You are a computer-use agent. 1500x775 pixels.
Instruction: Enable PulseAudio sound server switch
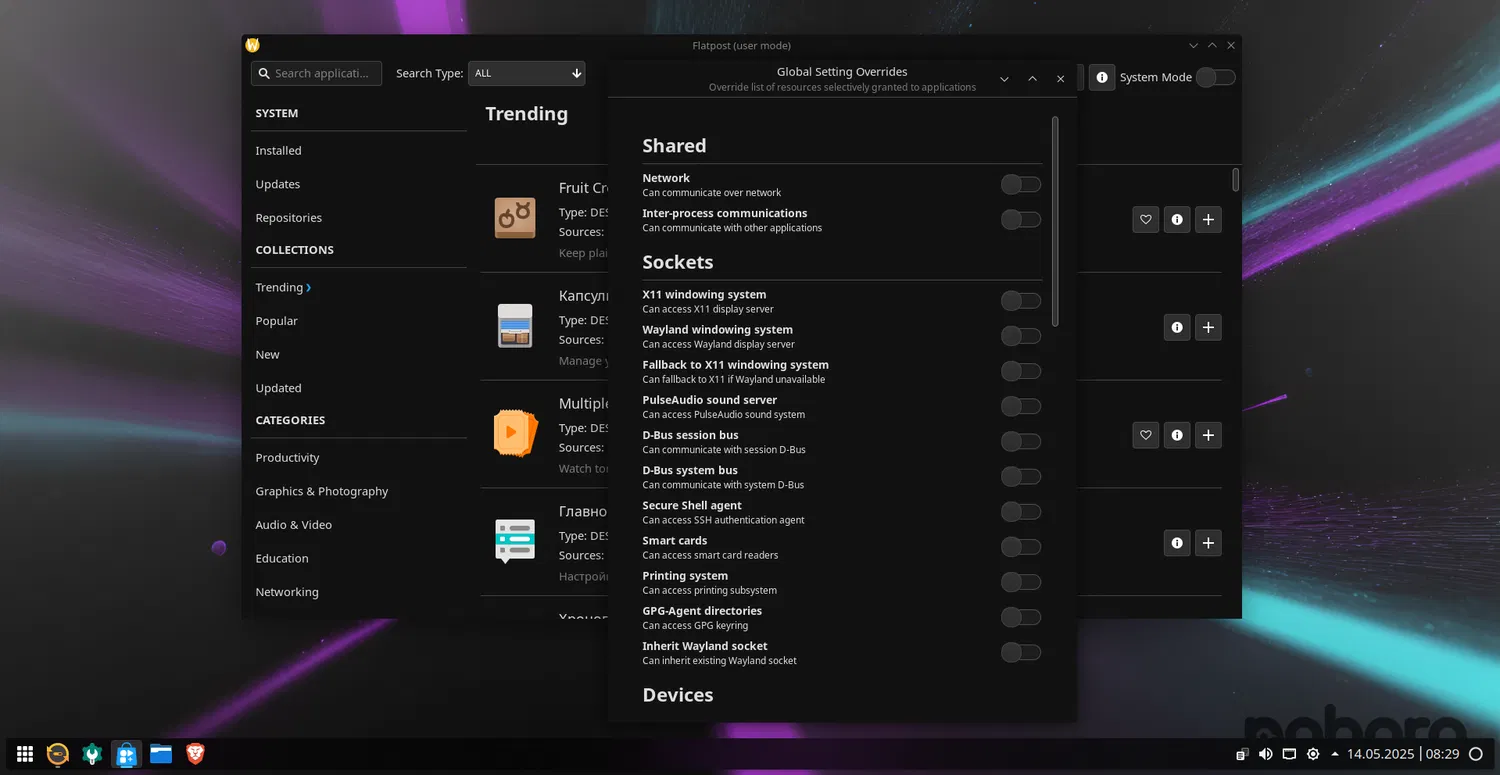(x=1021, y=406)
